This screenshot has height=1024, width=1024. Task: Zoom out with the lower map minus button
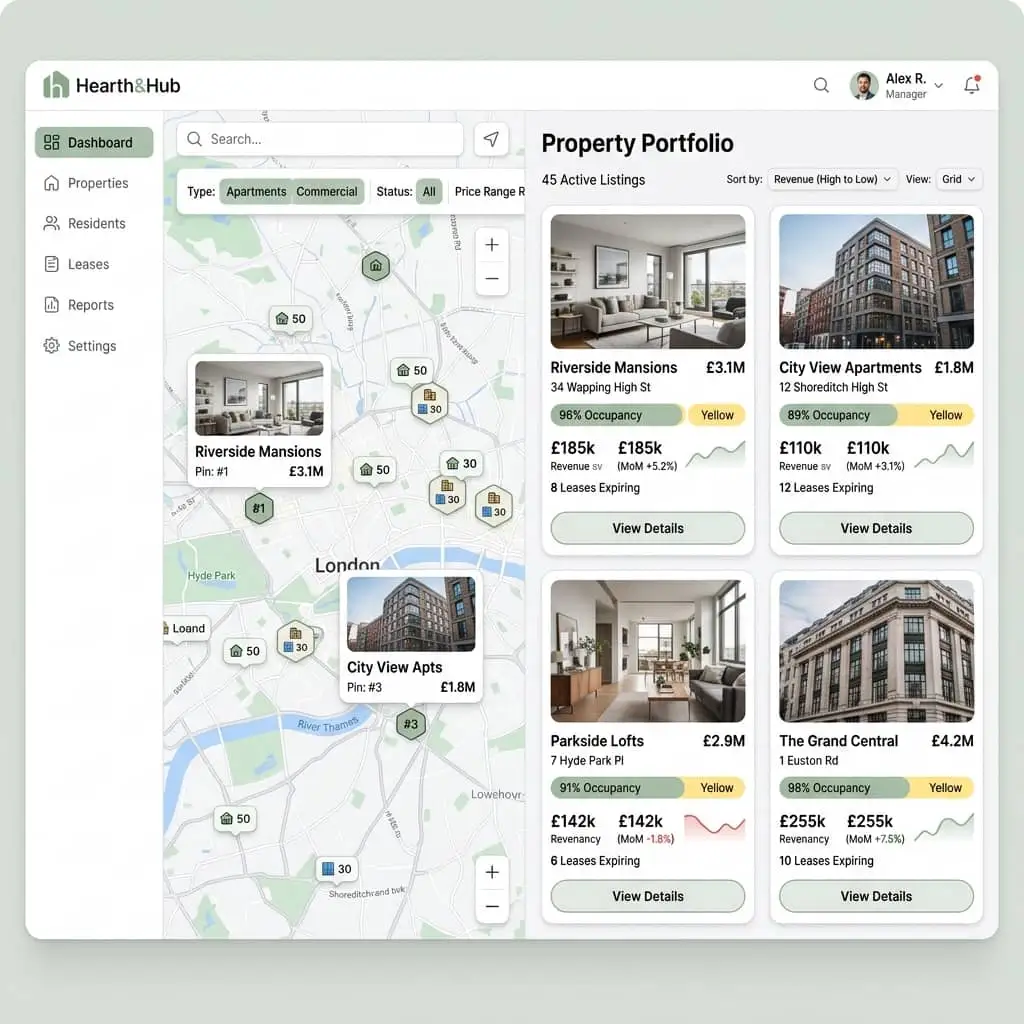tap(492, 906)
